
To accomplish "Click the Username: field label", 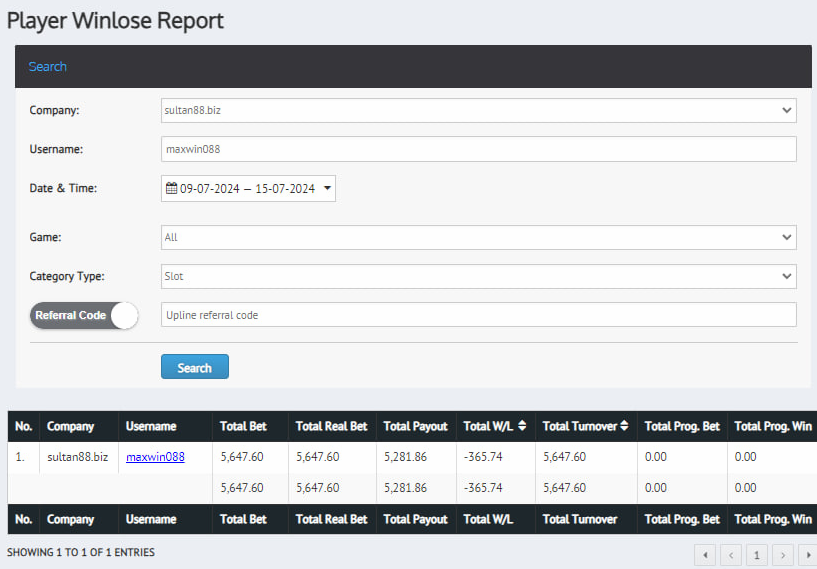I will (56, 149).
